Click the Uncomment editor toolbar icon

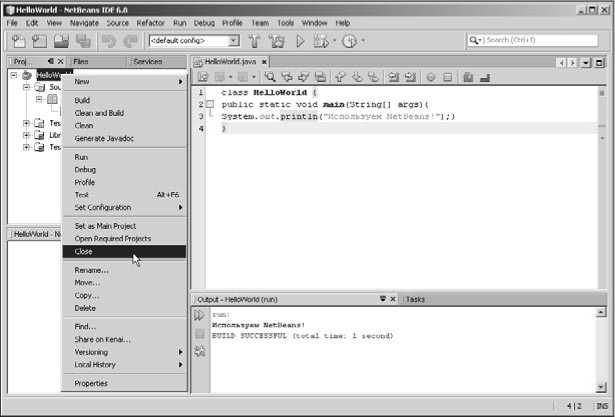[x=485, y=77]
